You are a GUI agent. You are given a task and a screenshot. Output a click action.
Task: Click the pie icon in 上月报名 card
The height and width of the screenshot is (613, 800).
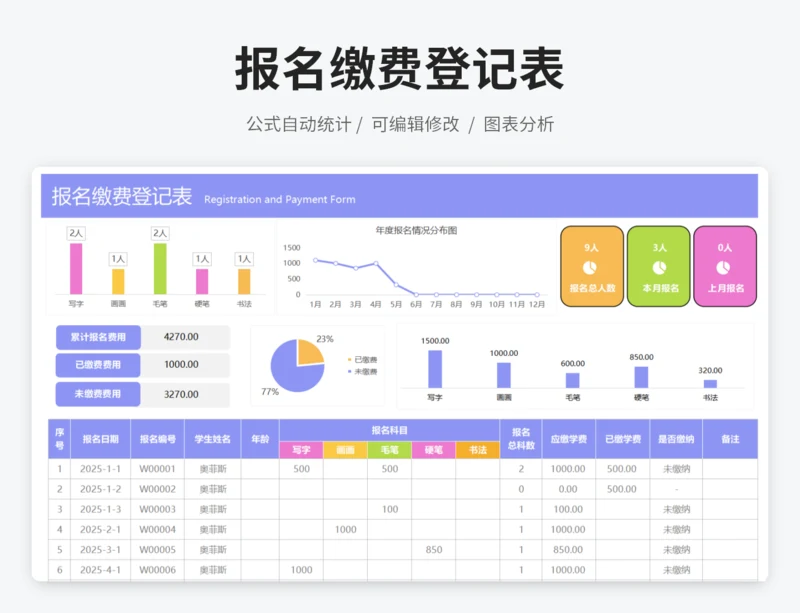725,267
